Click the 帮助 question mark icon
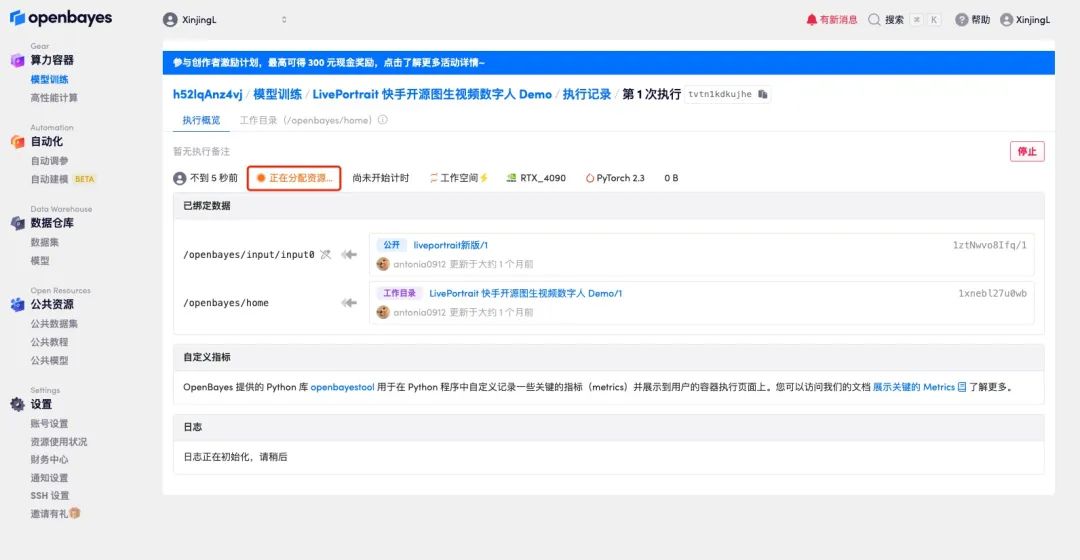Screen dimensions: 1080x560 pyautogui.click(x=962, y=20)
